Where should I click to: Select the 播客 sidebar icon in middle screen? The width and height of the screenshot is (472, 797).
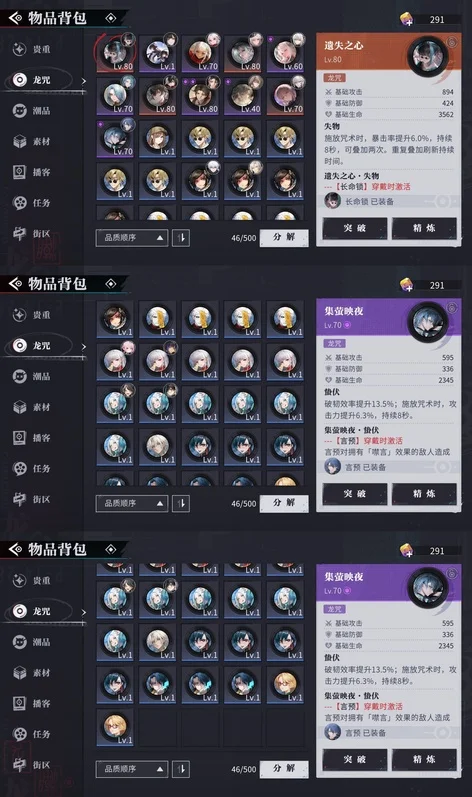point(19,438)
